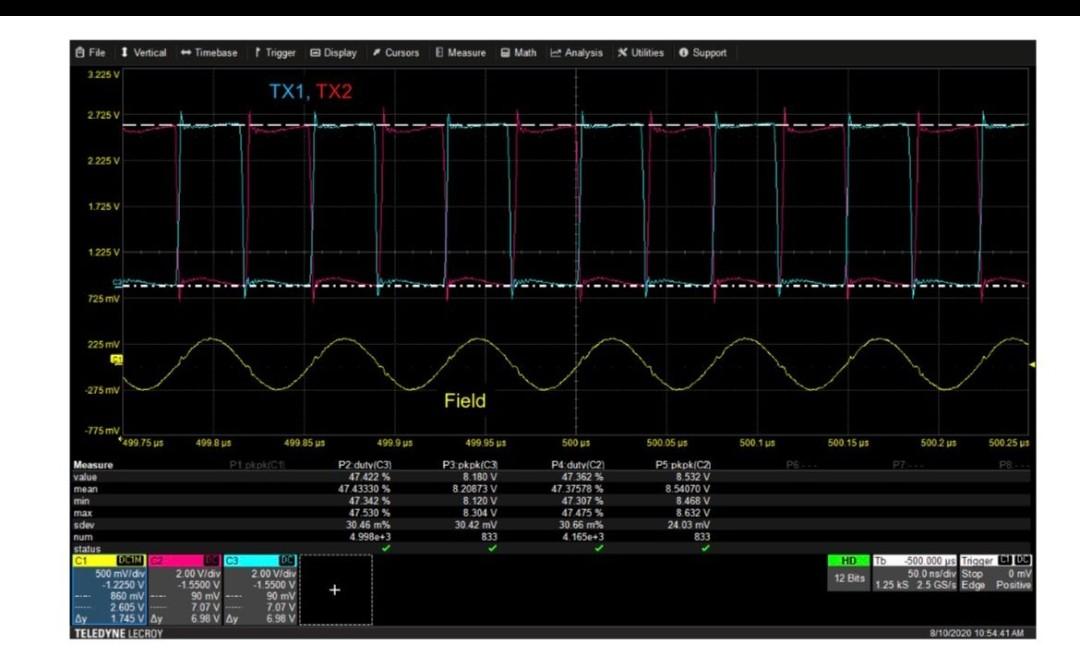
Task: Open the Analysis graph icon
Action: coord(556,53)
